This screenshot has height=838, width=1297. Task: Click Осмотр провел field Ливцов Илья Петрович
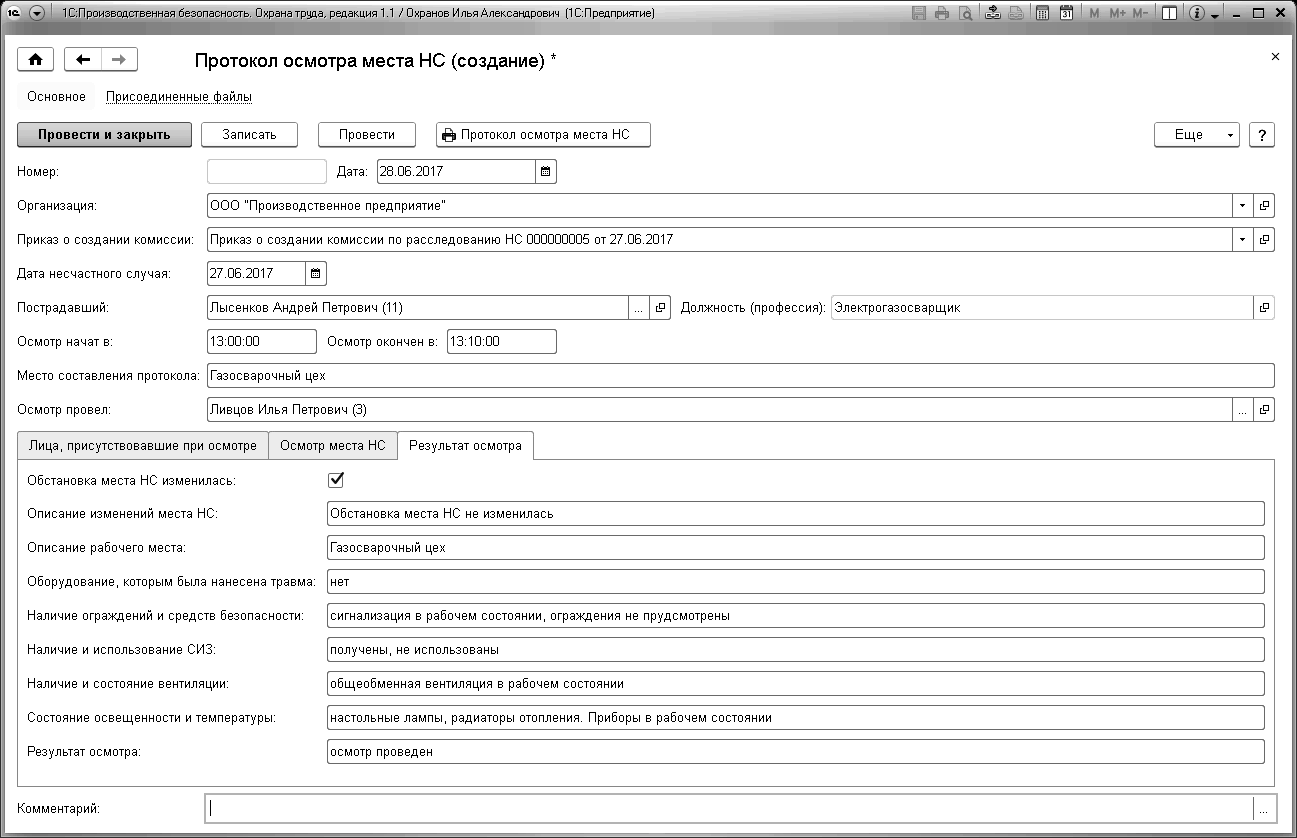pyautogui.click(x=720, y=409)
